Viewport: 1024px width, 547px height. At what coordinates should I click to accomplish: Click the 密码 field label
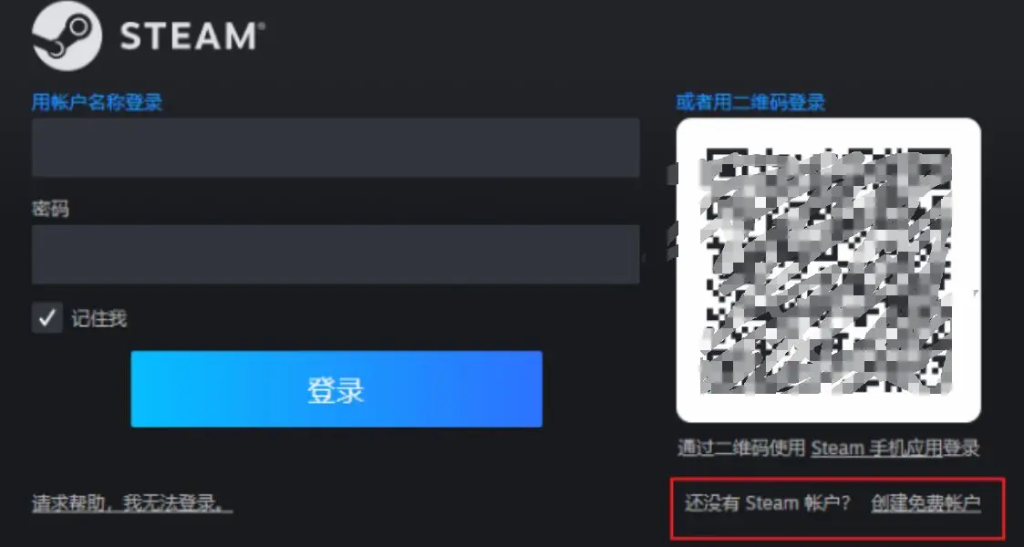50,209
